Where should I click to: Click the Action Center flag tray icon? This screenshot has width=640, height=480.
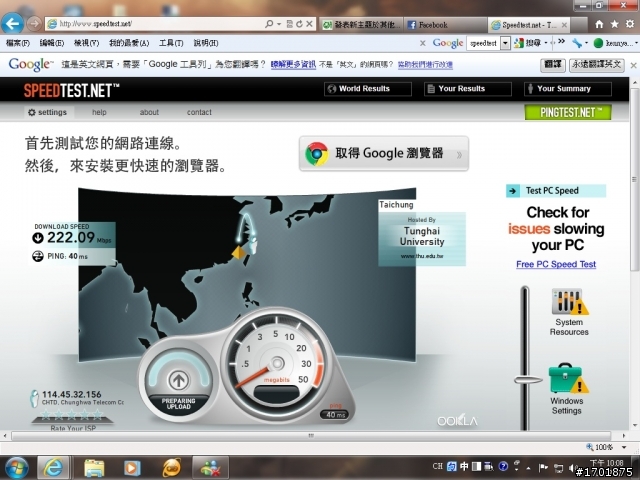tap(543, 468)
